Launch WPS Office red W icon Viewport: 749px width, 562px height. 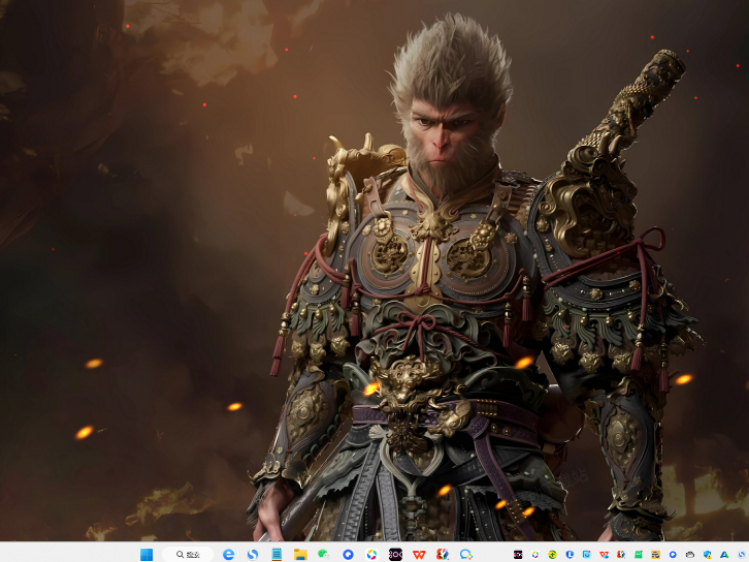(419, 554)
